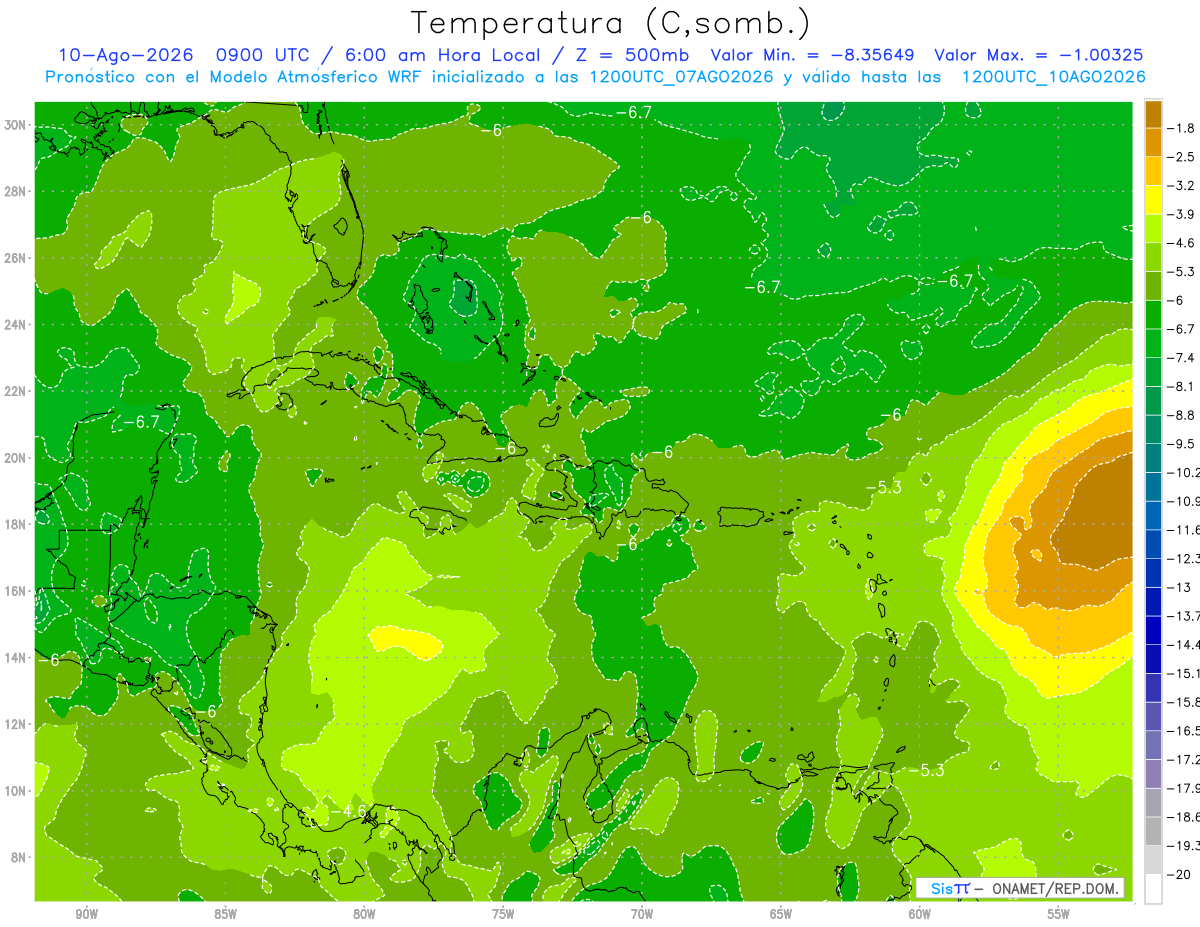Click the white swatch below -20 on scale
Screen dimensions: 1200x927
point(1153,888)
